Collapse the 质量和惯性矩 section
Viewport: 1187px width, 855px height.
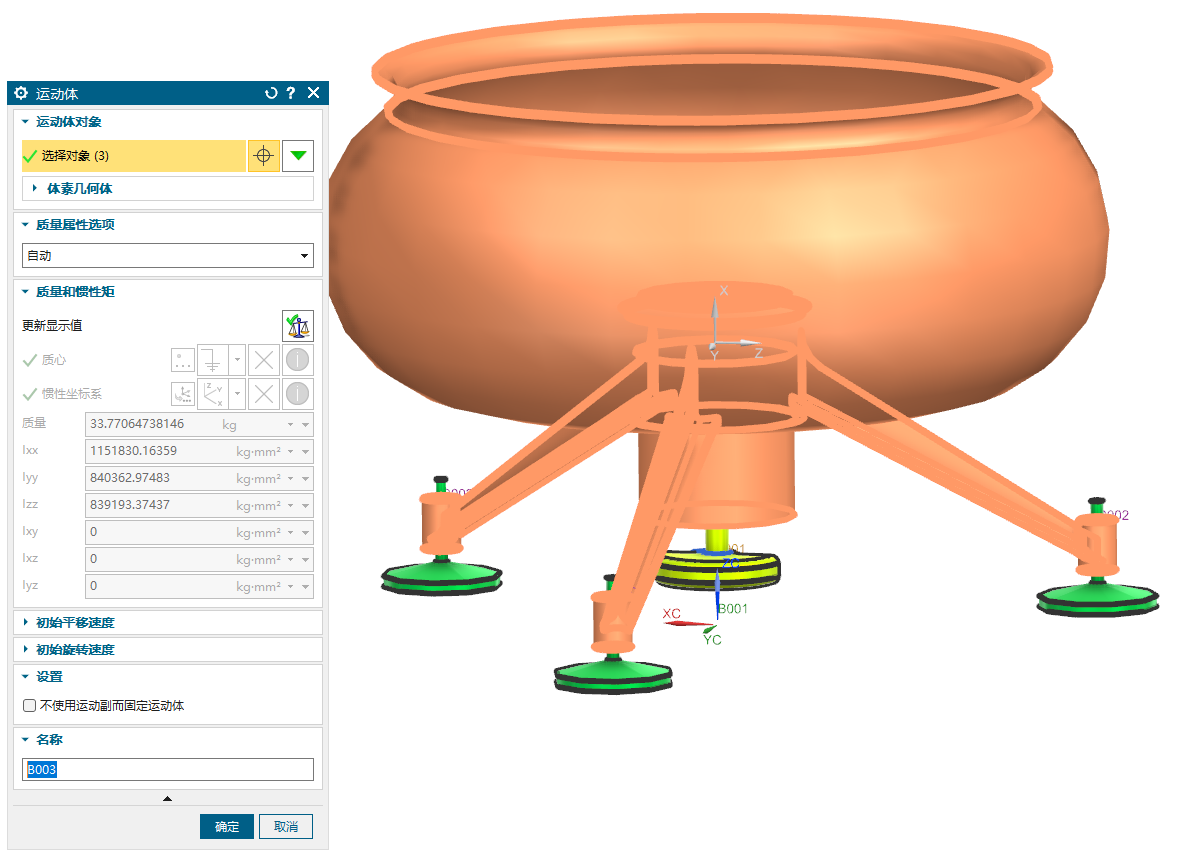point(75,292)
